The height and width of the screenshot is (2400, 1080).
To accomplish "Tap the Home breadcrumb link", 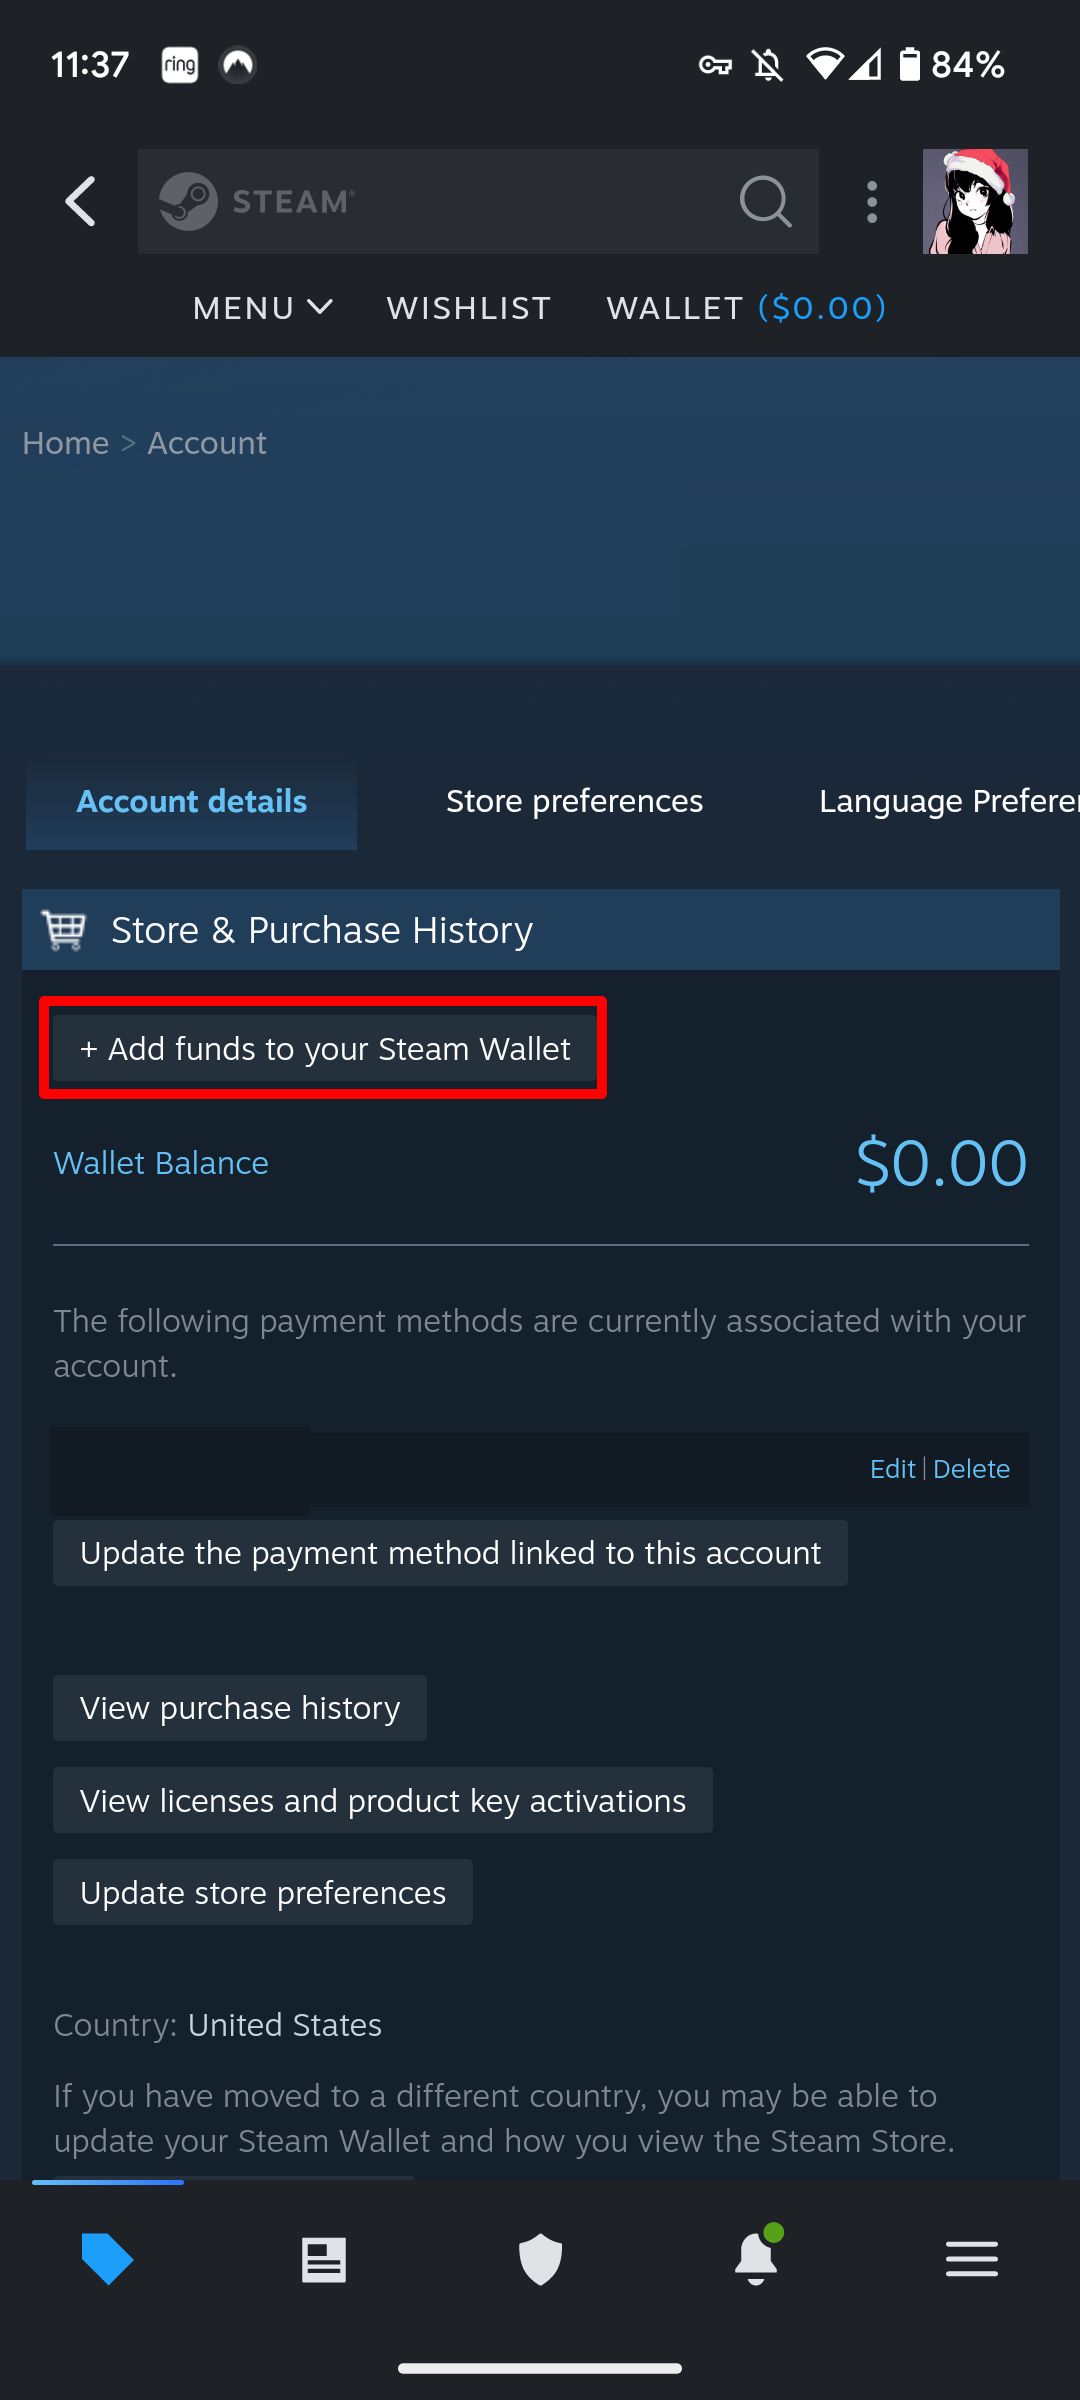I will [65, 443].
